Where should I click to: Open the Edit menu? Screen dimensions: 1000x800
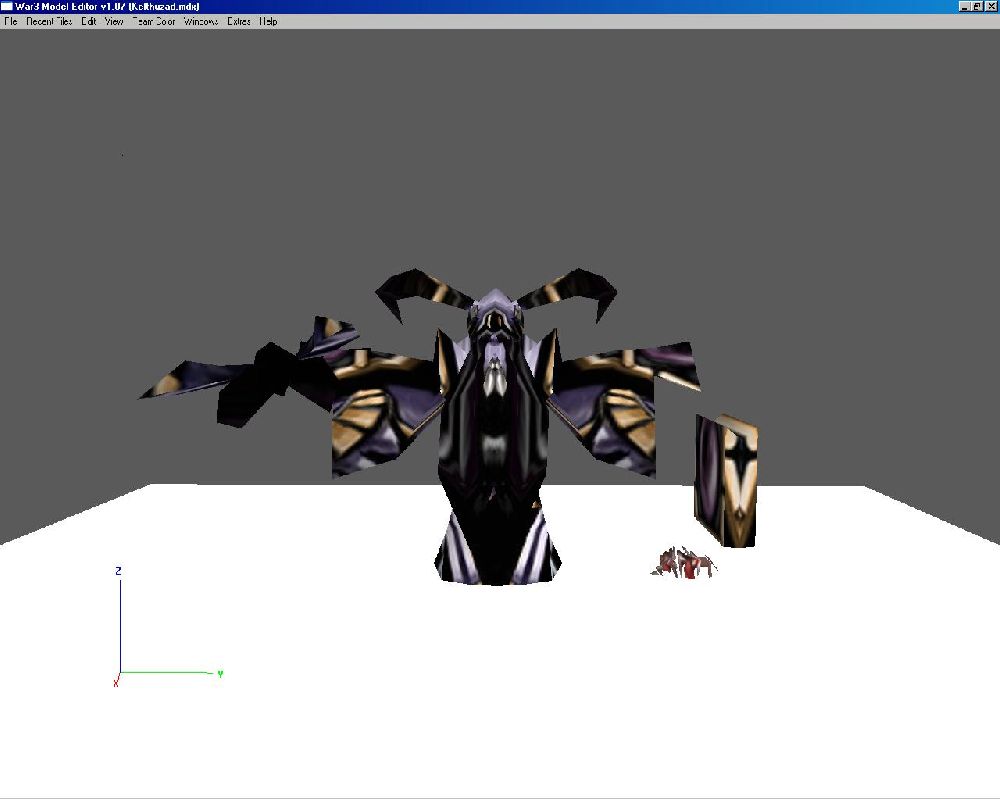pos(89,21)
